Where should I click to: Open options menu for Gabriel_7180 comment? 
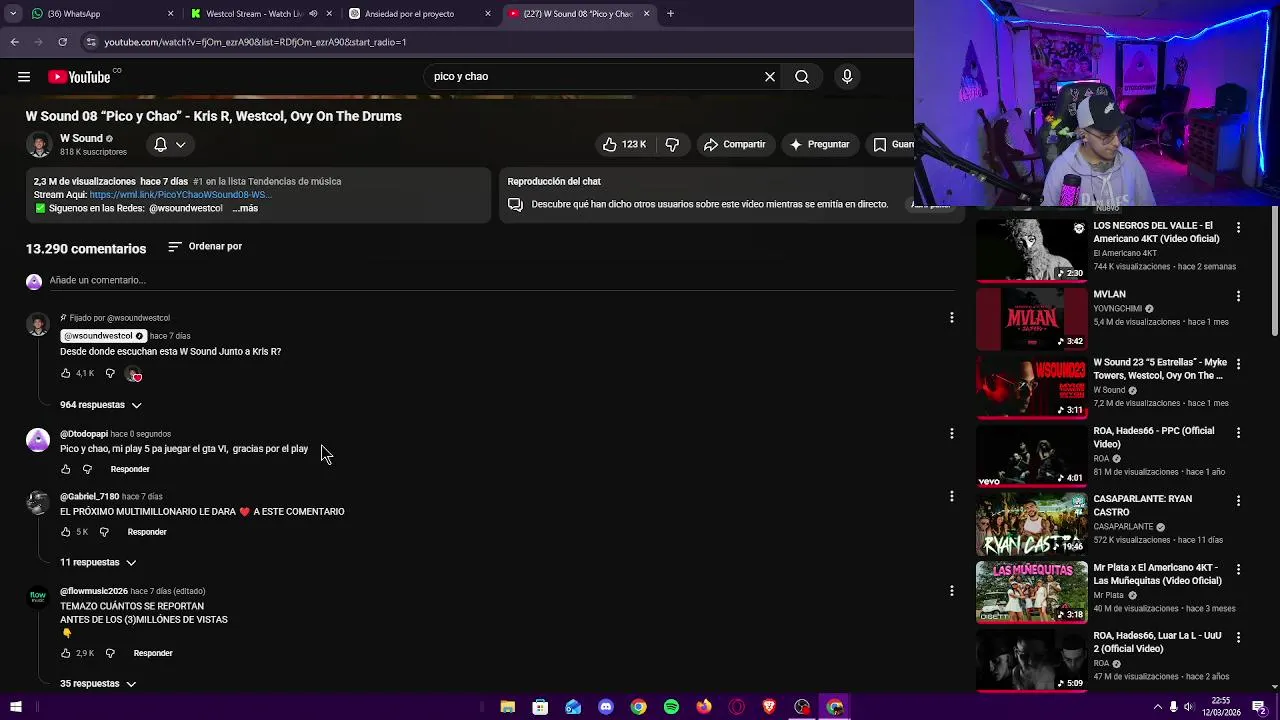(951, 496)
